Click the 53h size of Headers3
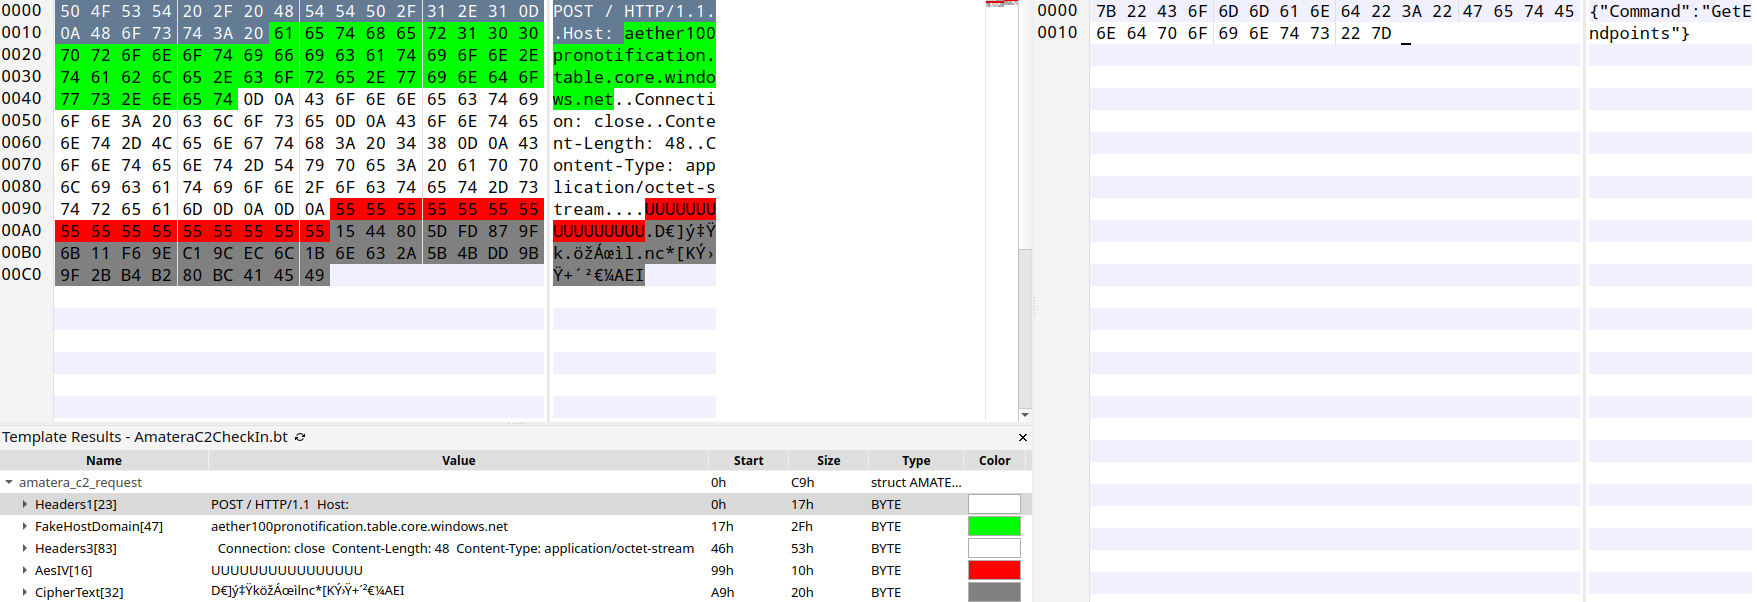This screenshot has width=1757, height=602. point(802,548)
